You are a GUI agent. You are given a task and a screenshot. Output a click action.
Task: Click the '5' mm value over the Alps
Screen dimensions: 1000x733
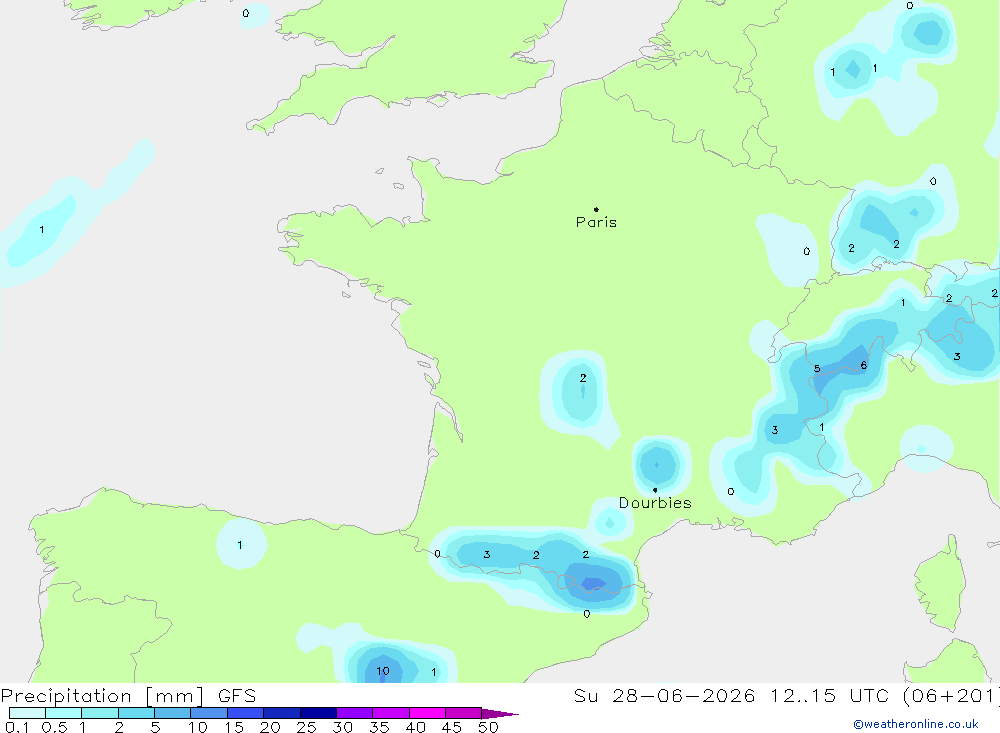(x=817, y=368)
